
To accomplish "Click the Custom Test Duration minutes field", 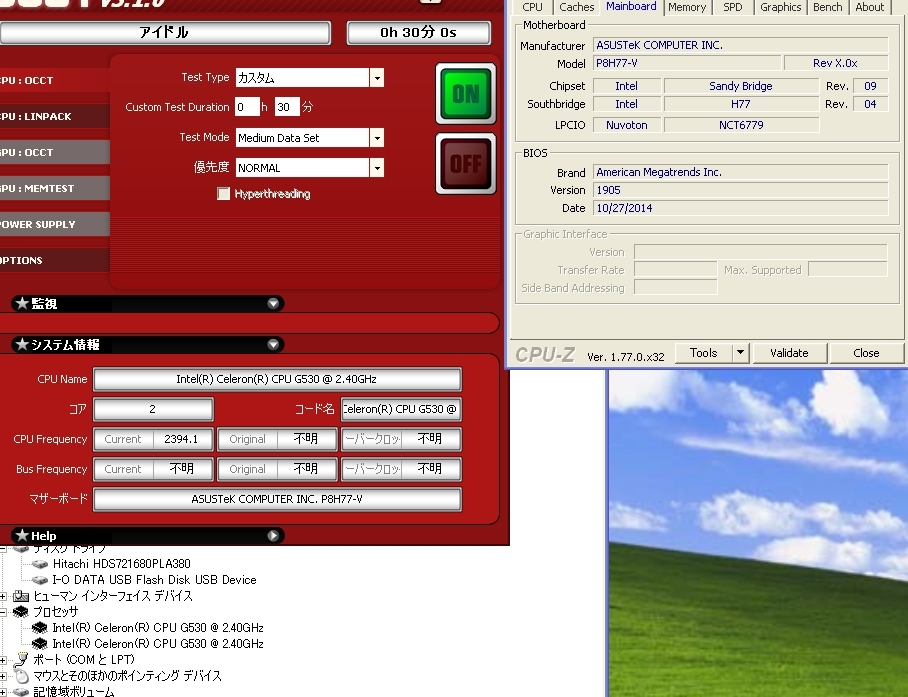I will pos(286,107).
